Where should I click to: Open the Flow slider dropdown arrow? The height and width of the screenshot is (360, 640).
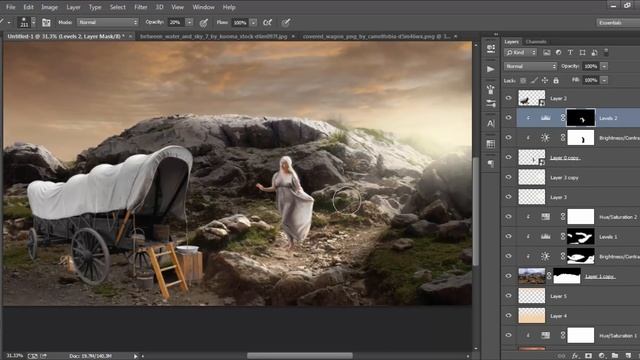coord(253,22)
